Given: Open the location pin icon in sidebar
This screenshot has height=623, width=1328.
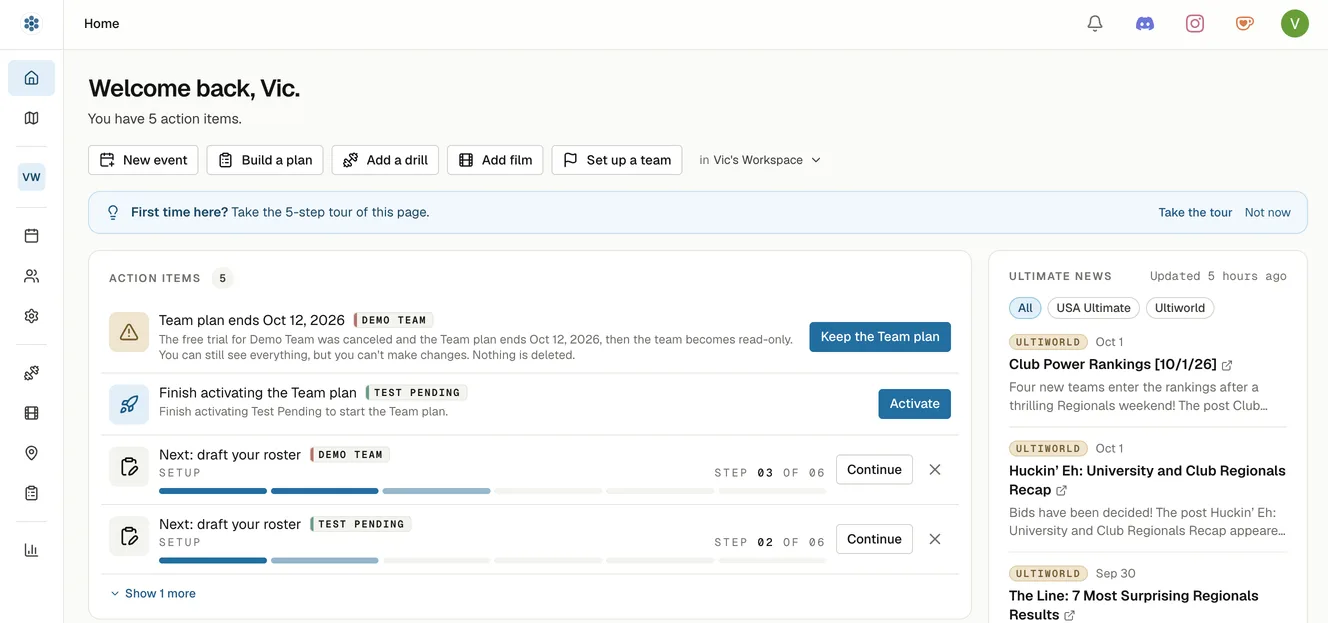Looking at the screenshot, I should 31,453.
